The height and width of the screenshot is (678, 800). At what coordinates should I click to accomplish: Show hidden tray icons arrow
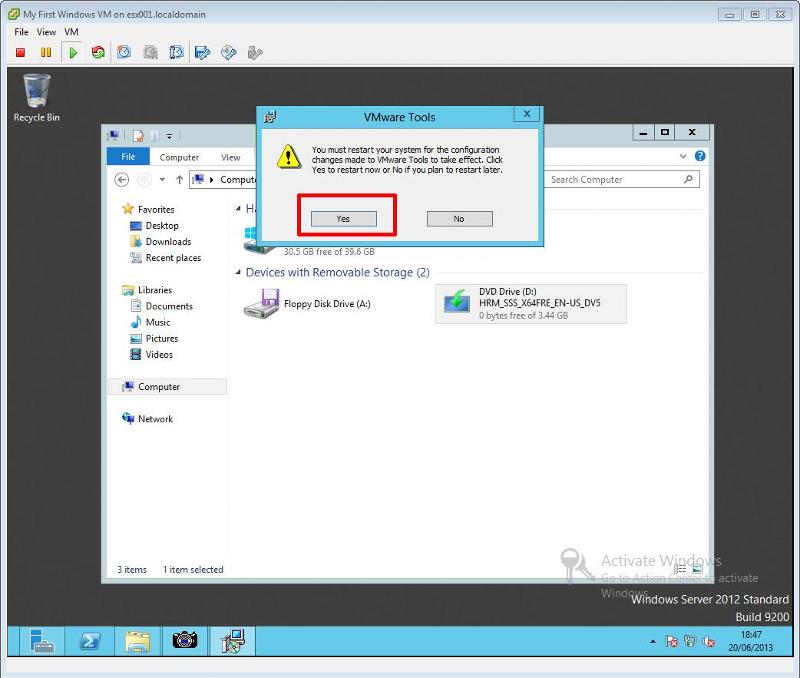pos(653,641)
